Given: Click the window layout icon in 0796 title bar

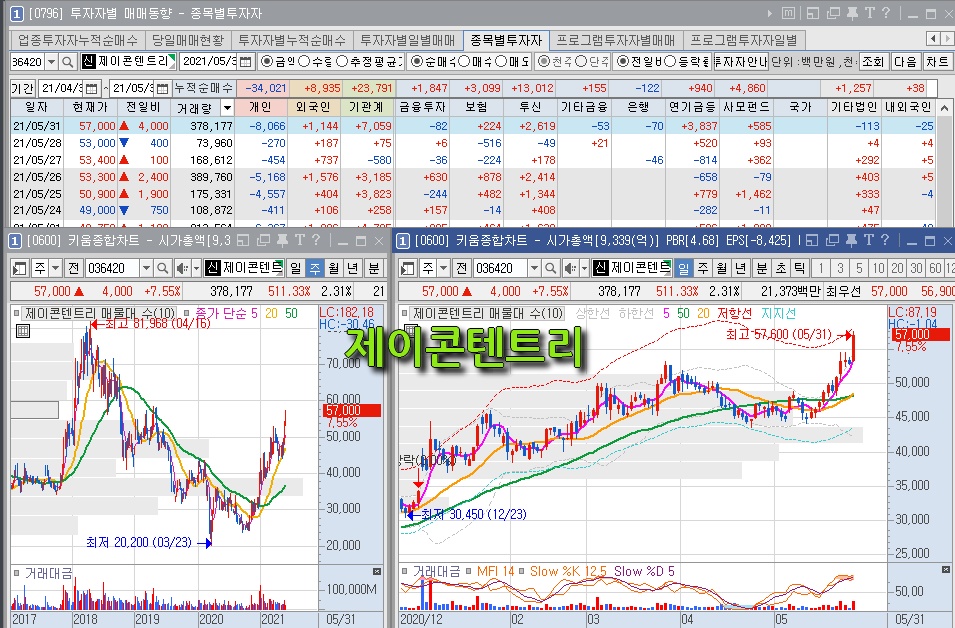Looking at the screenshot, I should tap(812, 13).
